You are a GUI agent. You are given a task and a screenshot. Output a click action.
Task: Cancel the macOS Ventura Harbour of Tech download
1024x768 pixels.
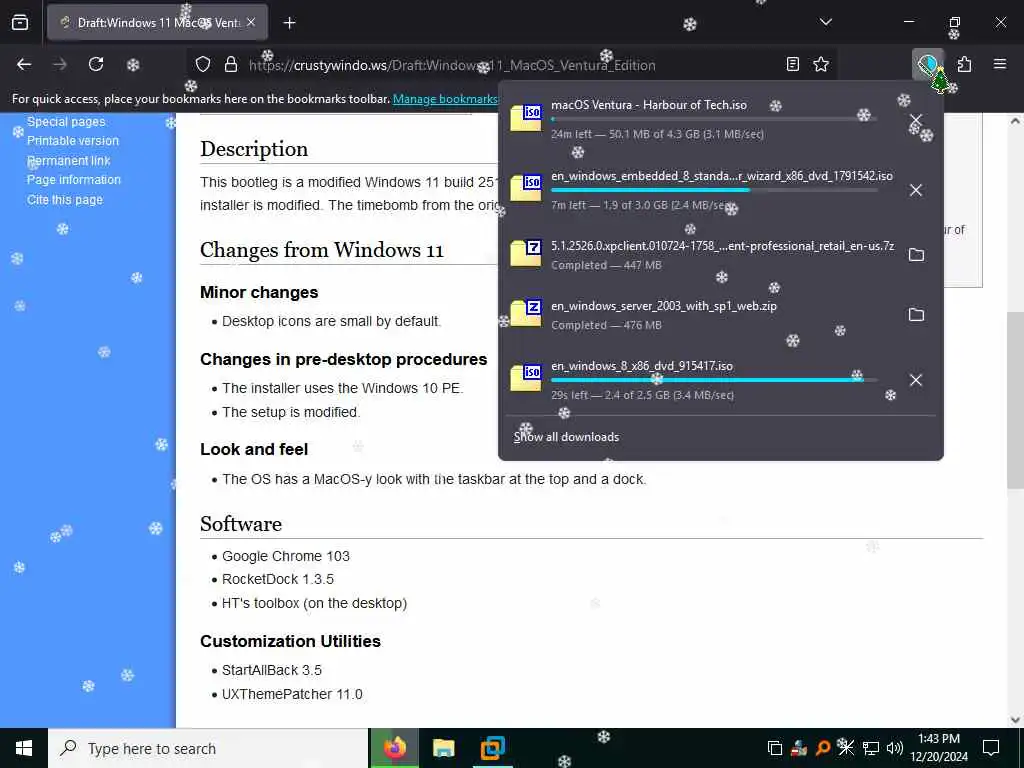click(x=916, y=120)
